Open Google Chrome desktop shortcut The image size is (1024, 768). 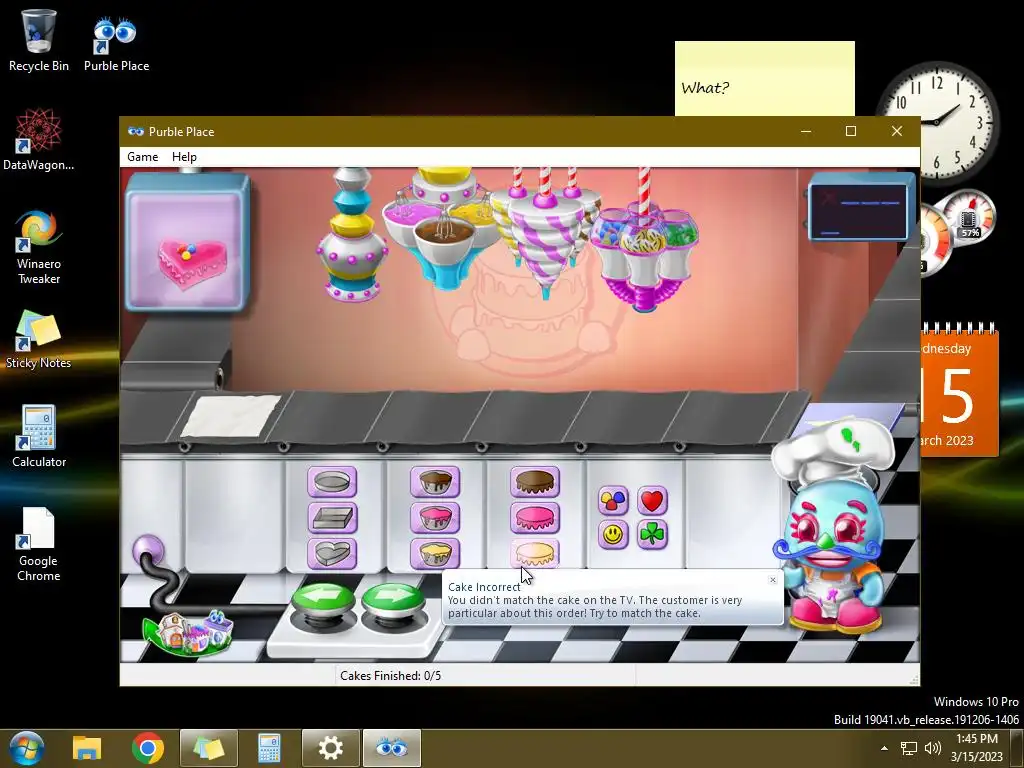[x=39, y=544]
